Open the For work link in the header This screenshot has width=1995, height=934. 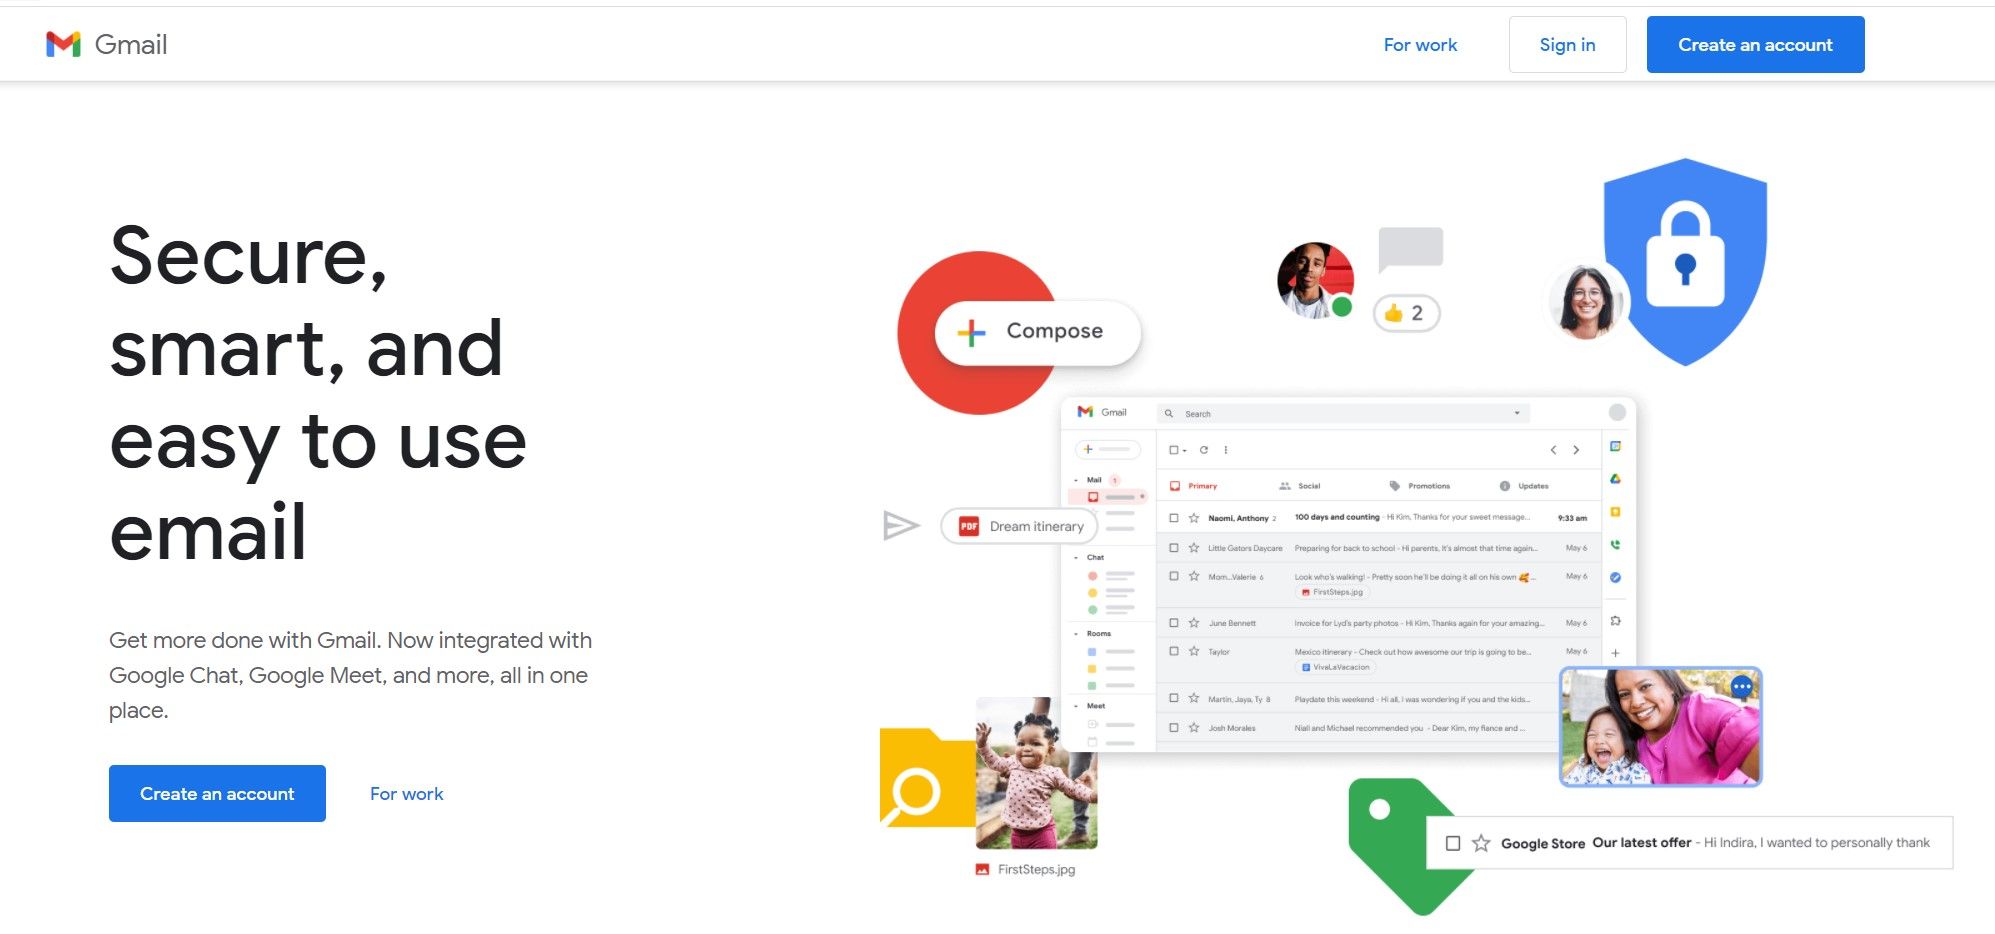click(1420, 45)
